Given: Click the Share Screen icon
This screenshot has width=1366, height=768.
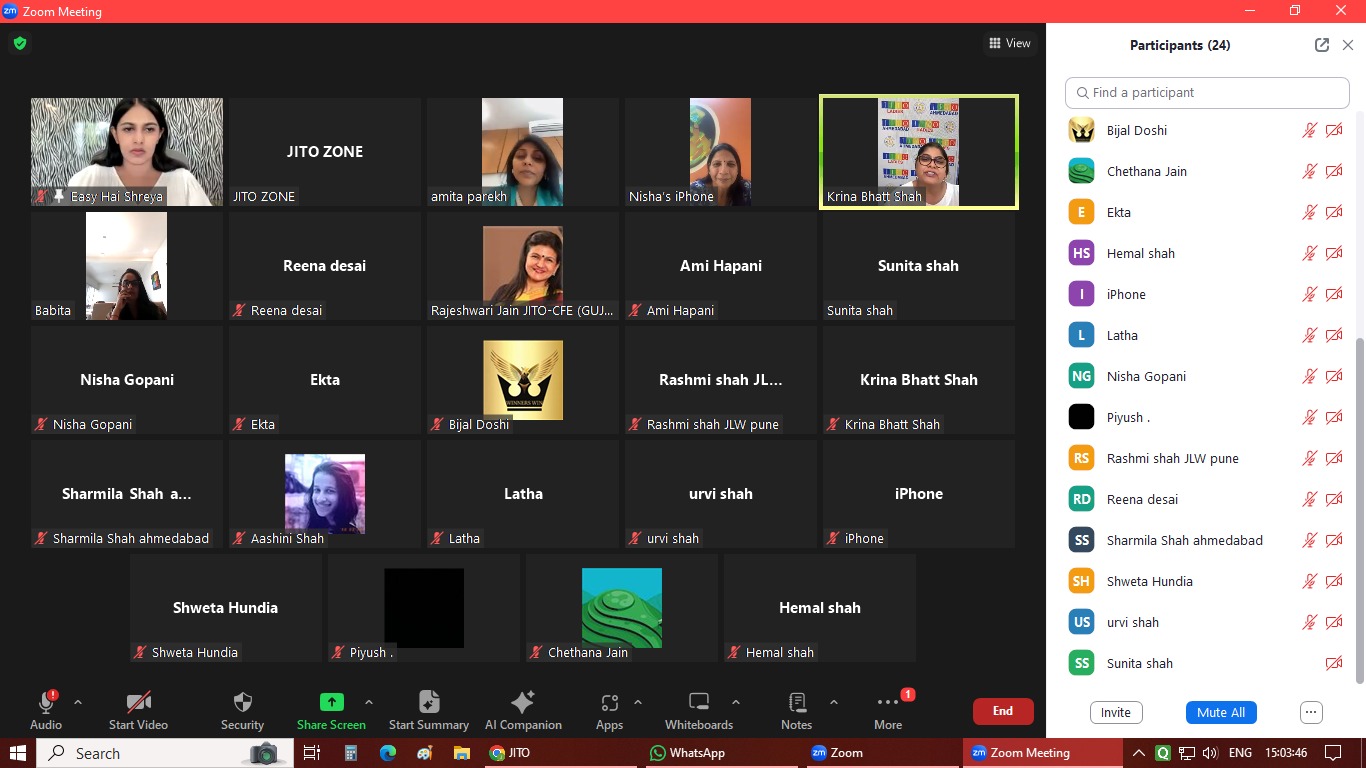Looking at the screenshot, I should click(331, 702).
